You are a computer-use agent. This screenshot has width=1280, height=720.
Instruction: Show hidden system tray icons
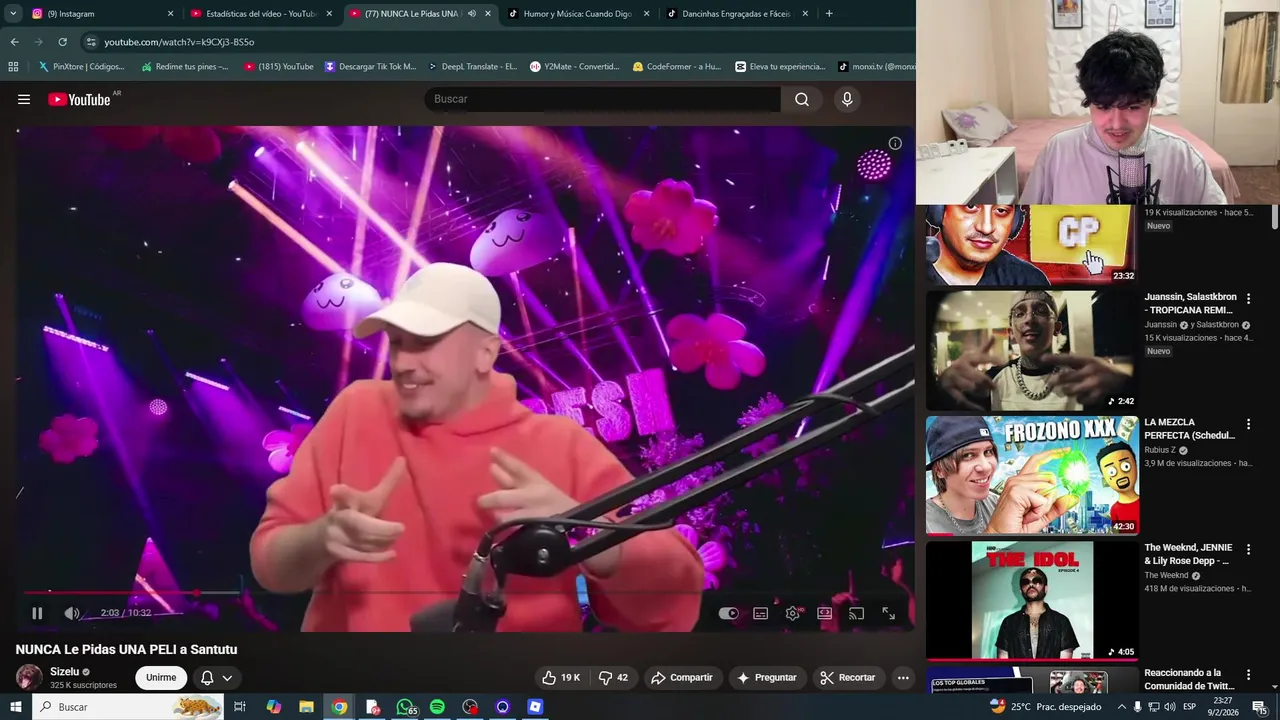(1121, 707)
